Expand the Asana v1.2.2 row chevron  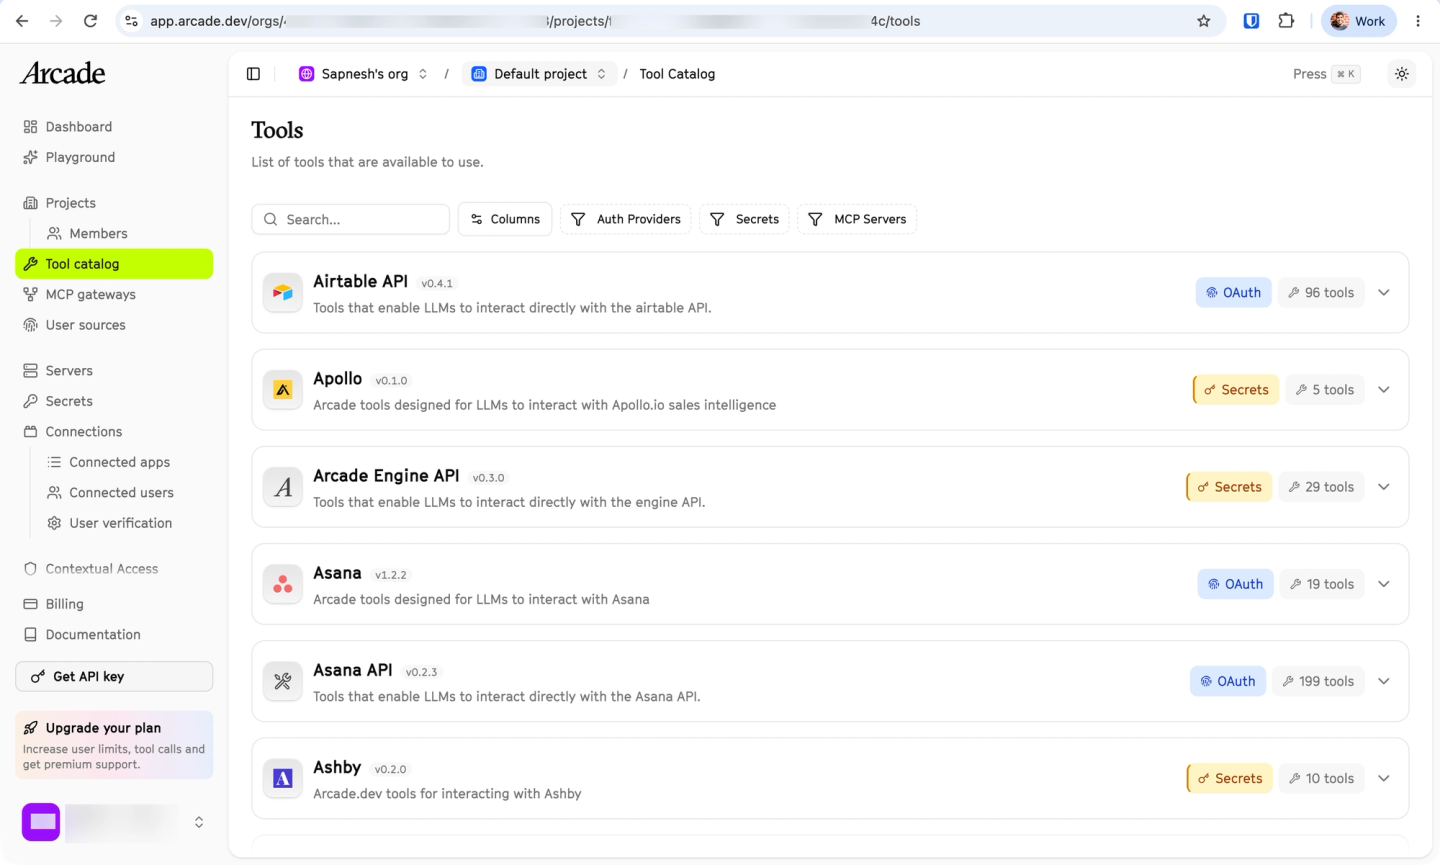[x=1384, y=584]
